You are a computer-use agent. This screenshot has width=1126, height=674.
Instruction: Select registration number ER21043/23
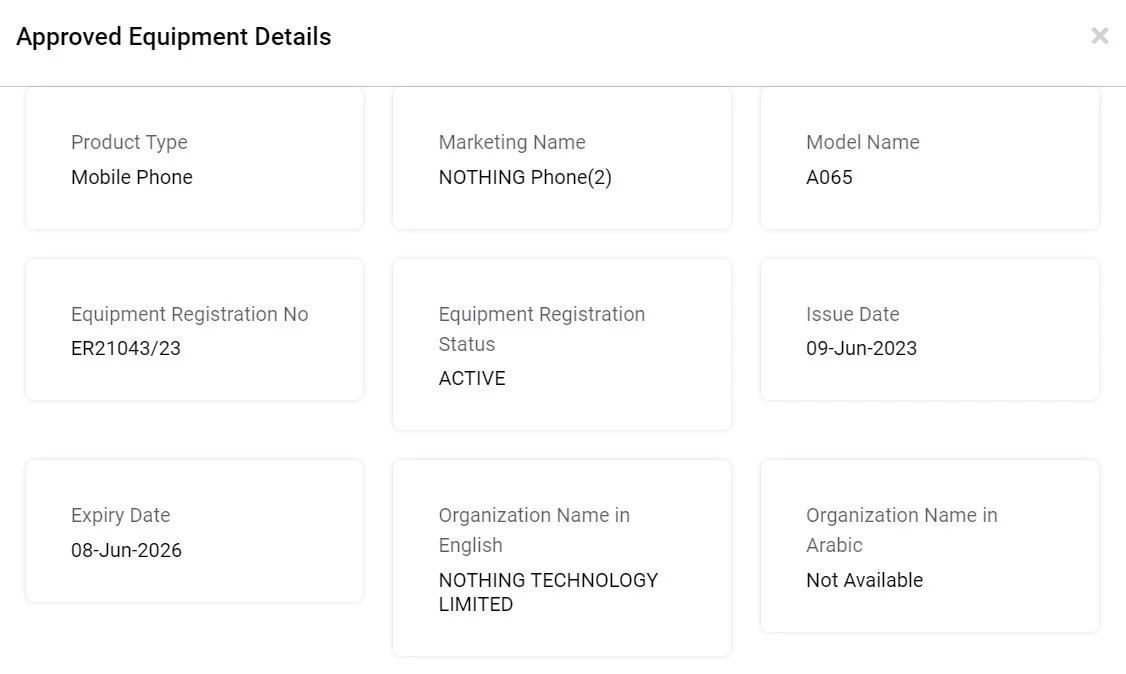[x=125, y=349]
